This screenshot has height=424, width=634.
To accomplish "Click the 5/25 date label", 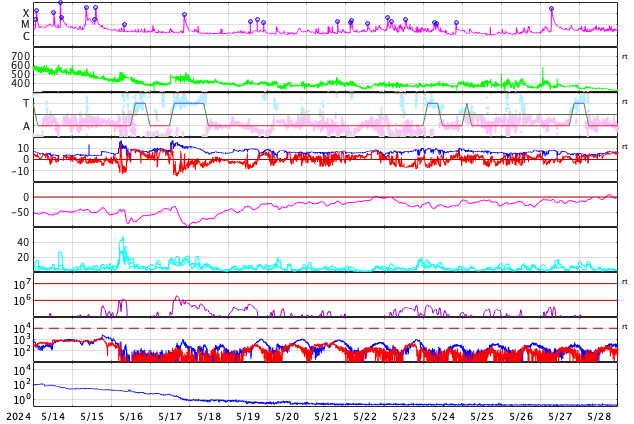I will pyautogui.click(x=482, y=416).
